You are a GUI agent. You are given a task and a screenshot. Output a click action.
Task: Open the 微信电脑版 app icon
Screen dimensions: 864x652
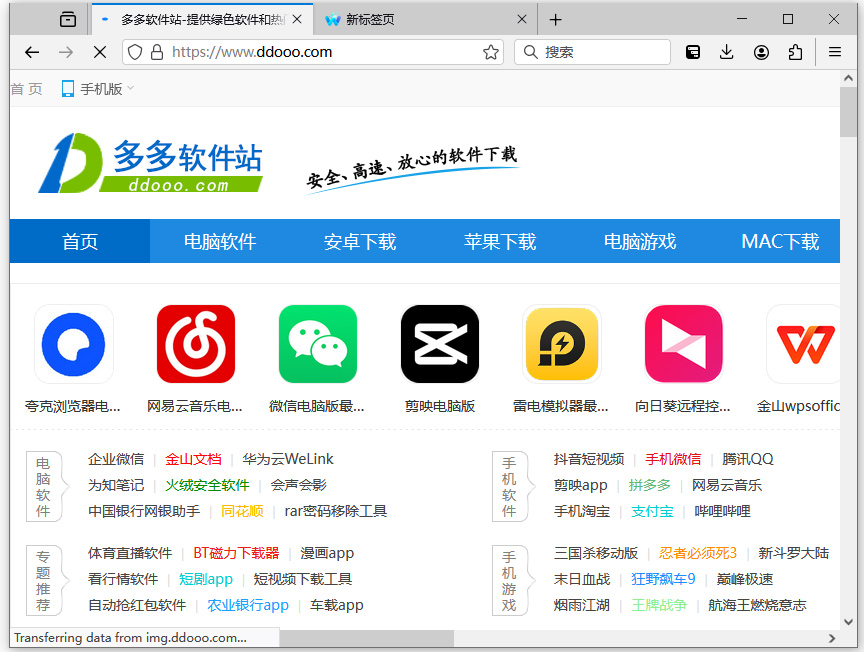[317, 344]
